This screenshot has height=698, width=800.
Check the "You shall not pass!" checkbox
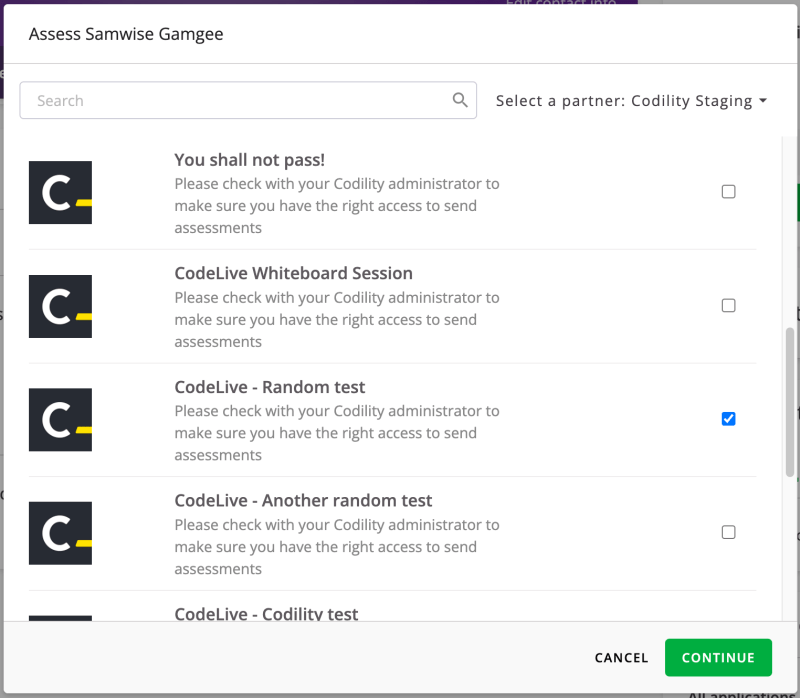point(729,191)
